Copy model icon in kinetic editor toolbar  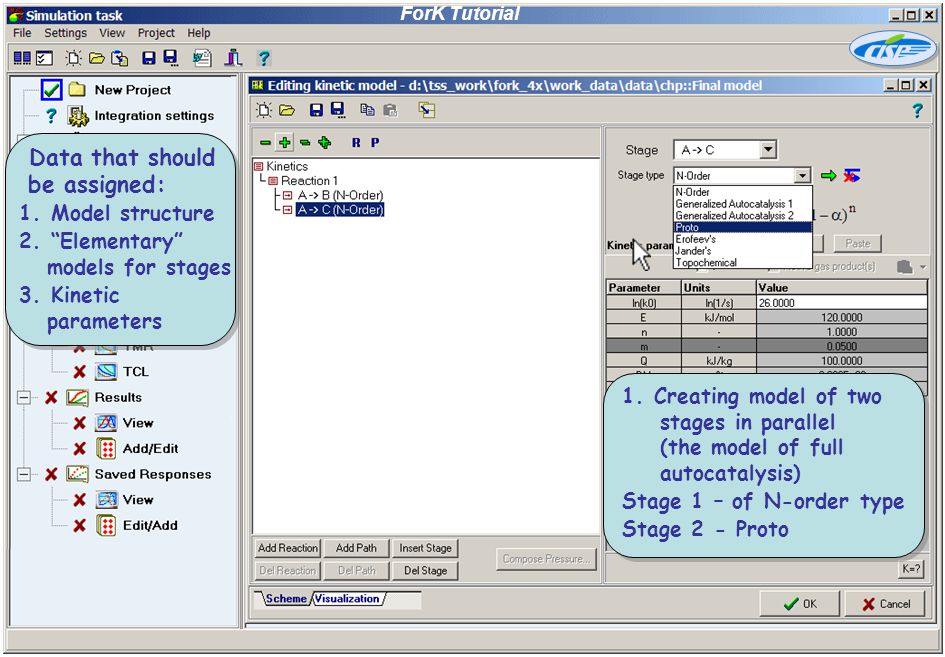pos(367,110)
